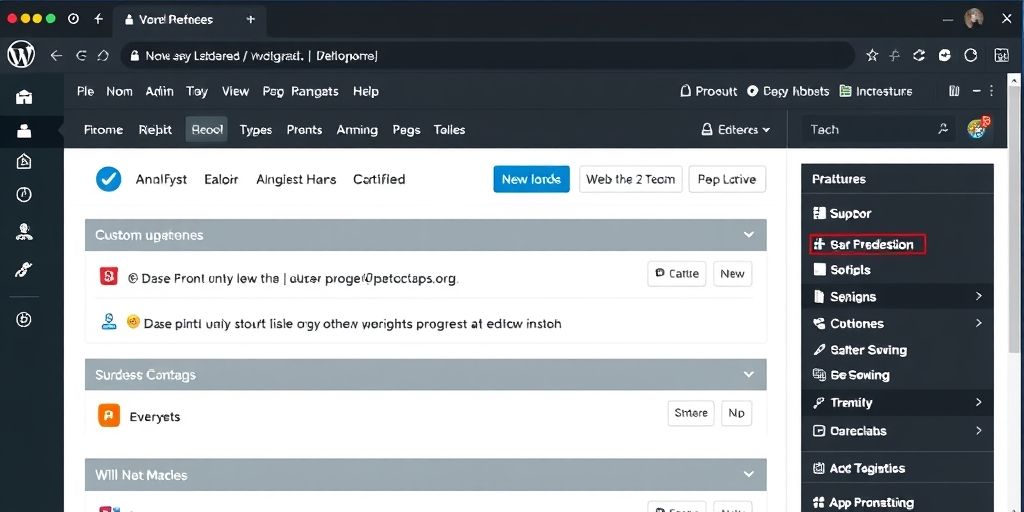Expand the Tremity submenu arrow
The width and height of the screenshot is (1024, 512).
978,403
